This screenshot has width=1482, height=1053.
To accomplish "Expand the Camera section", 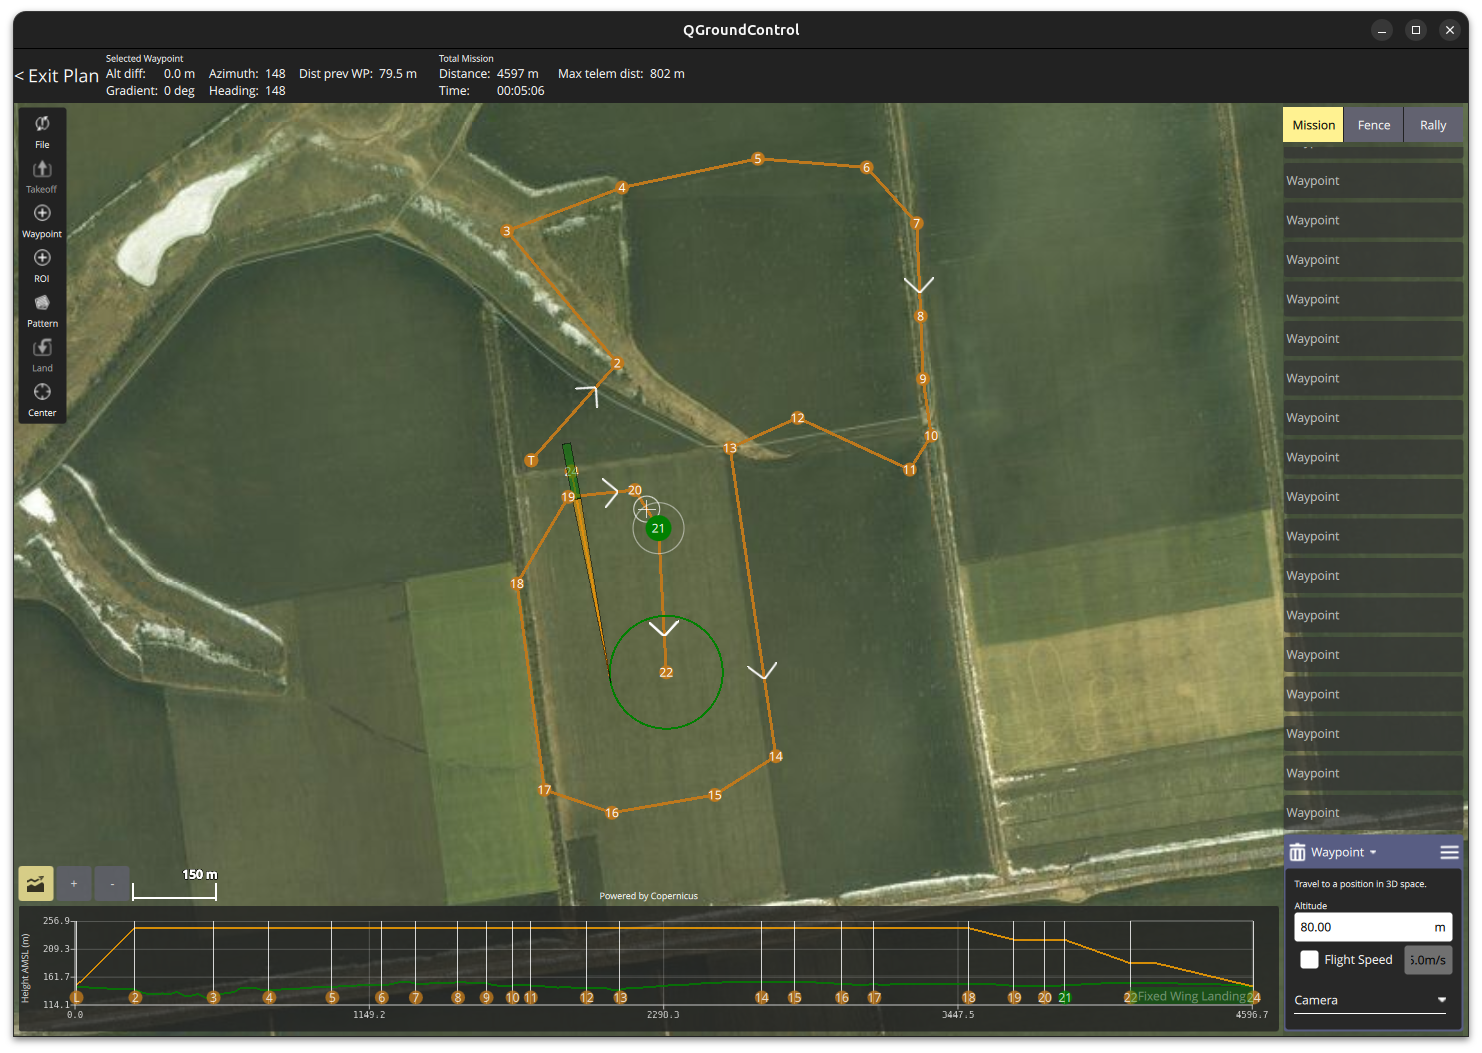I will [x=1370, y=1000].
